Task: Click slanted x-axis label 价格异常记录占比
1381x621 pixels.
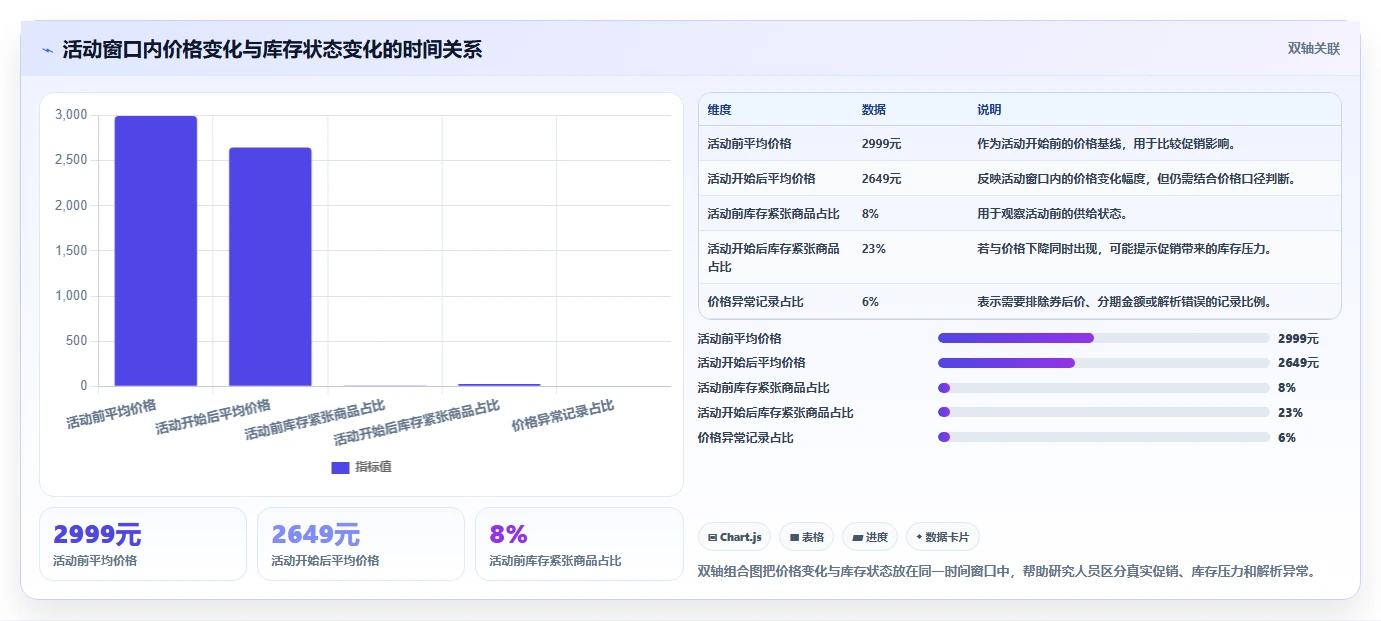Action: 563,415
